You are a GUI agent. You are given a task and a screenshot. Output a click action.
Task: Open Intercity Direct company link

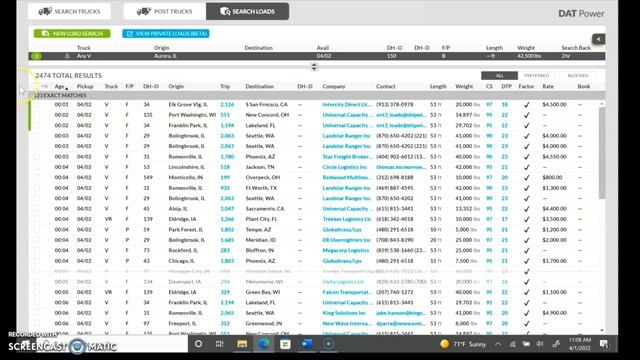(347, 104)
